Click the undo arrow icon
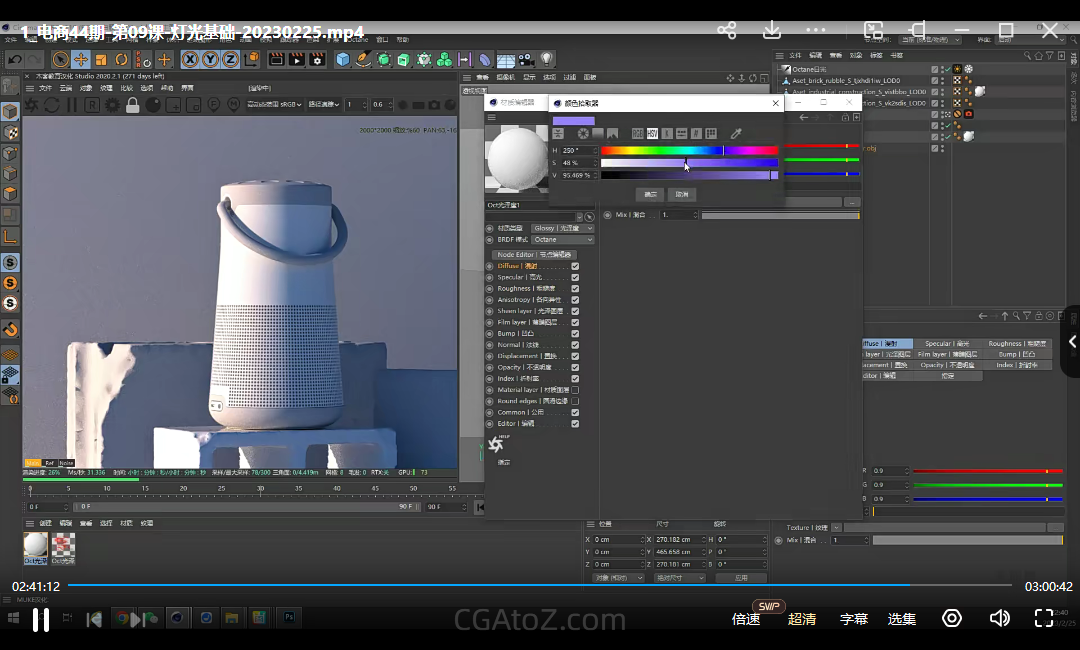1080x650 pixels. click(x=14, y=60)
